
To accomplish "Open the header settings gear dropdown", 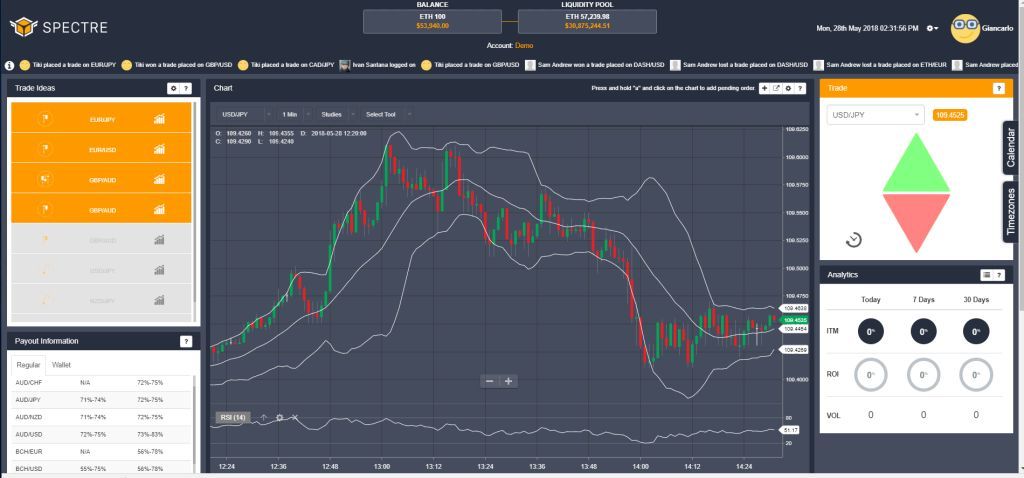I will click(x=933, y=28).
